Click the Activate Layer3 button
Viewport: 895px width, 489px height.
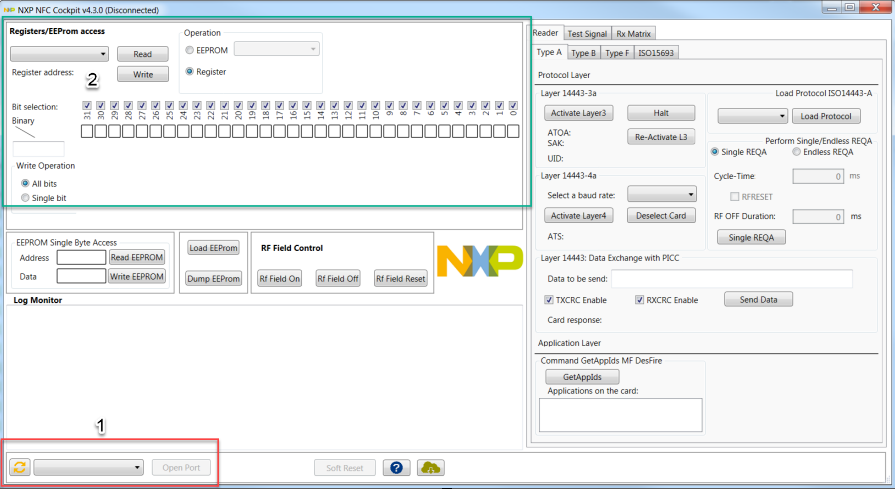click(579, 113)
